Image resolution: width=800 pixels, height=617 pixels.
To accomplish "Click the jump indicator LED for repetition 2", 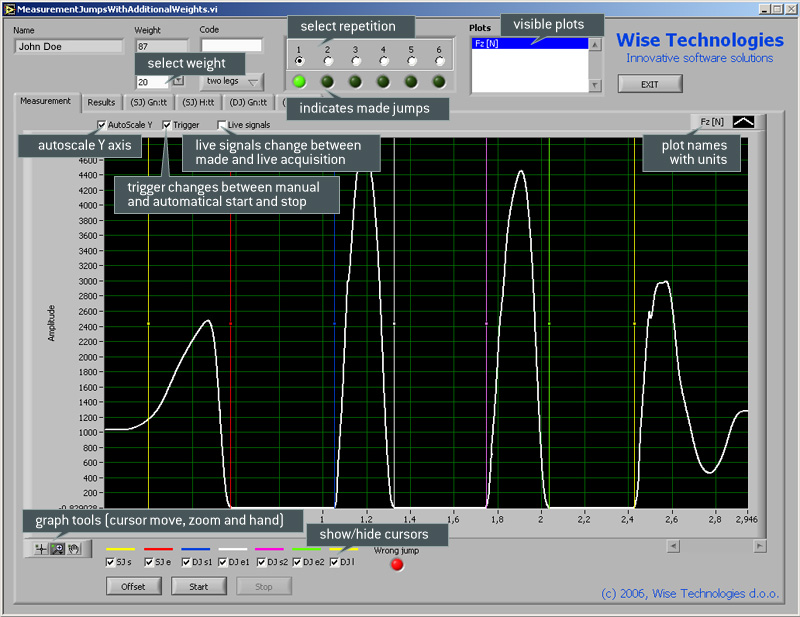I will (328, 81).
